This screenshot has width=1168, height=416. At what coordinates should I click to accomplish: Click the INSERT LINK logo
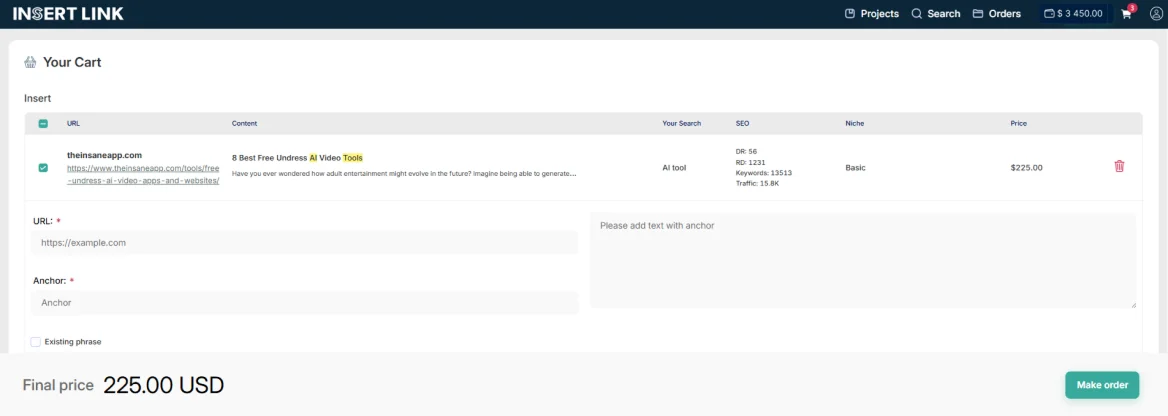68,14
